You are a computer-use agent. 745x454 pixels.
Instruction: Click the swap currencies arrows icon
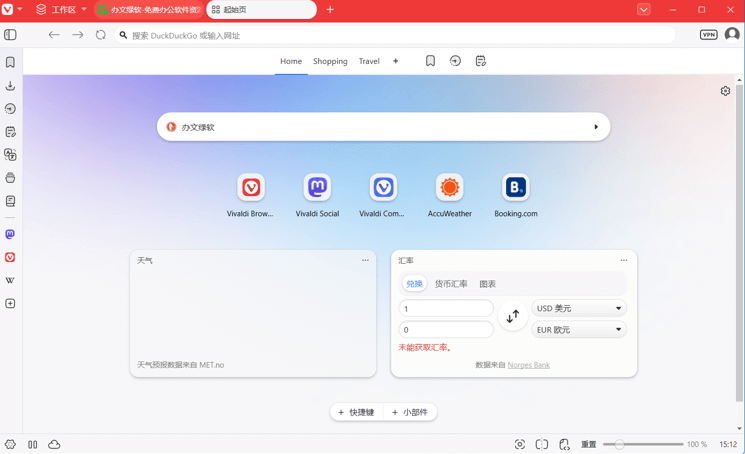point(512,317)
